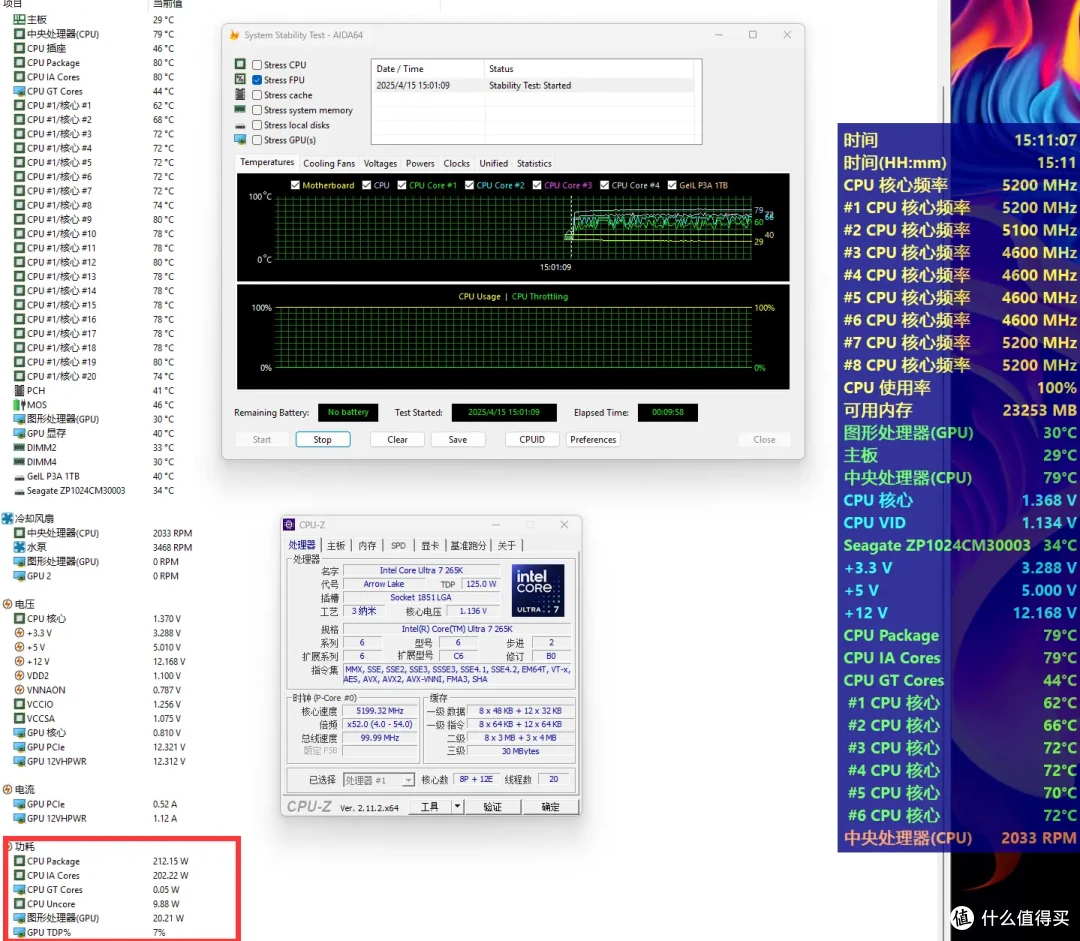Click the Stress FPU icon

pyautogui.click(x=240, y=79)
